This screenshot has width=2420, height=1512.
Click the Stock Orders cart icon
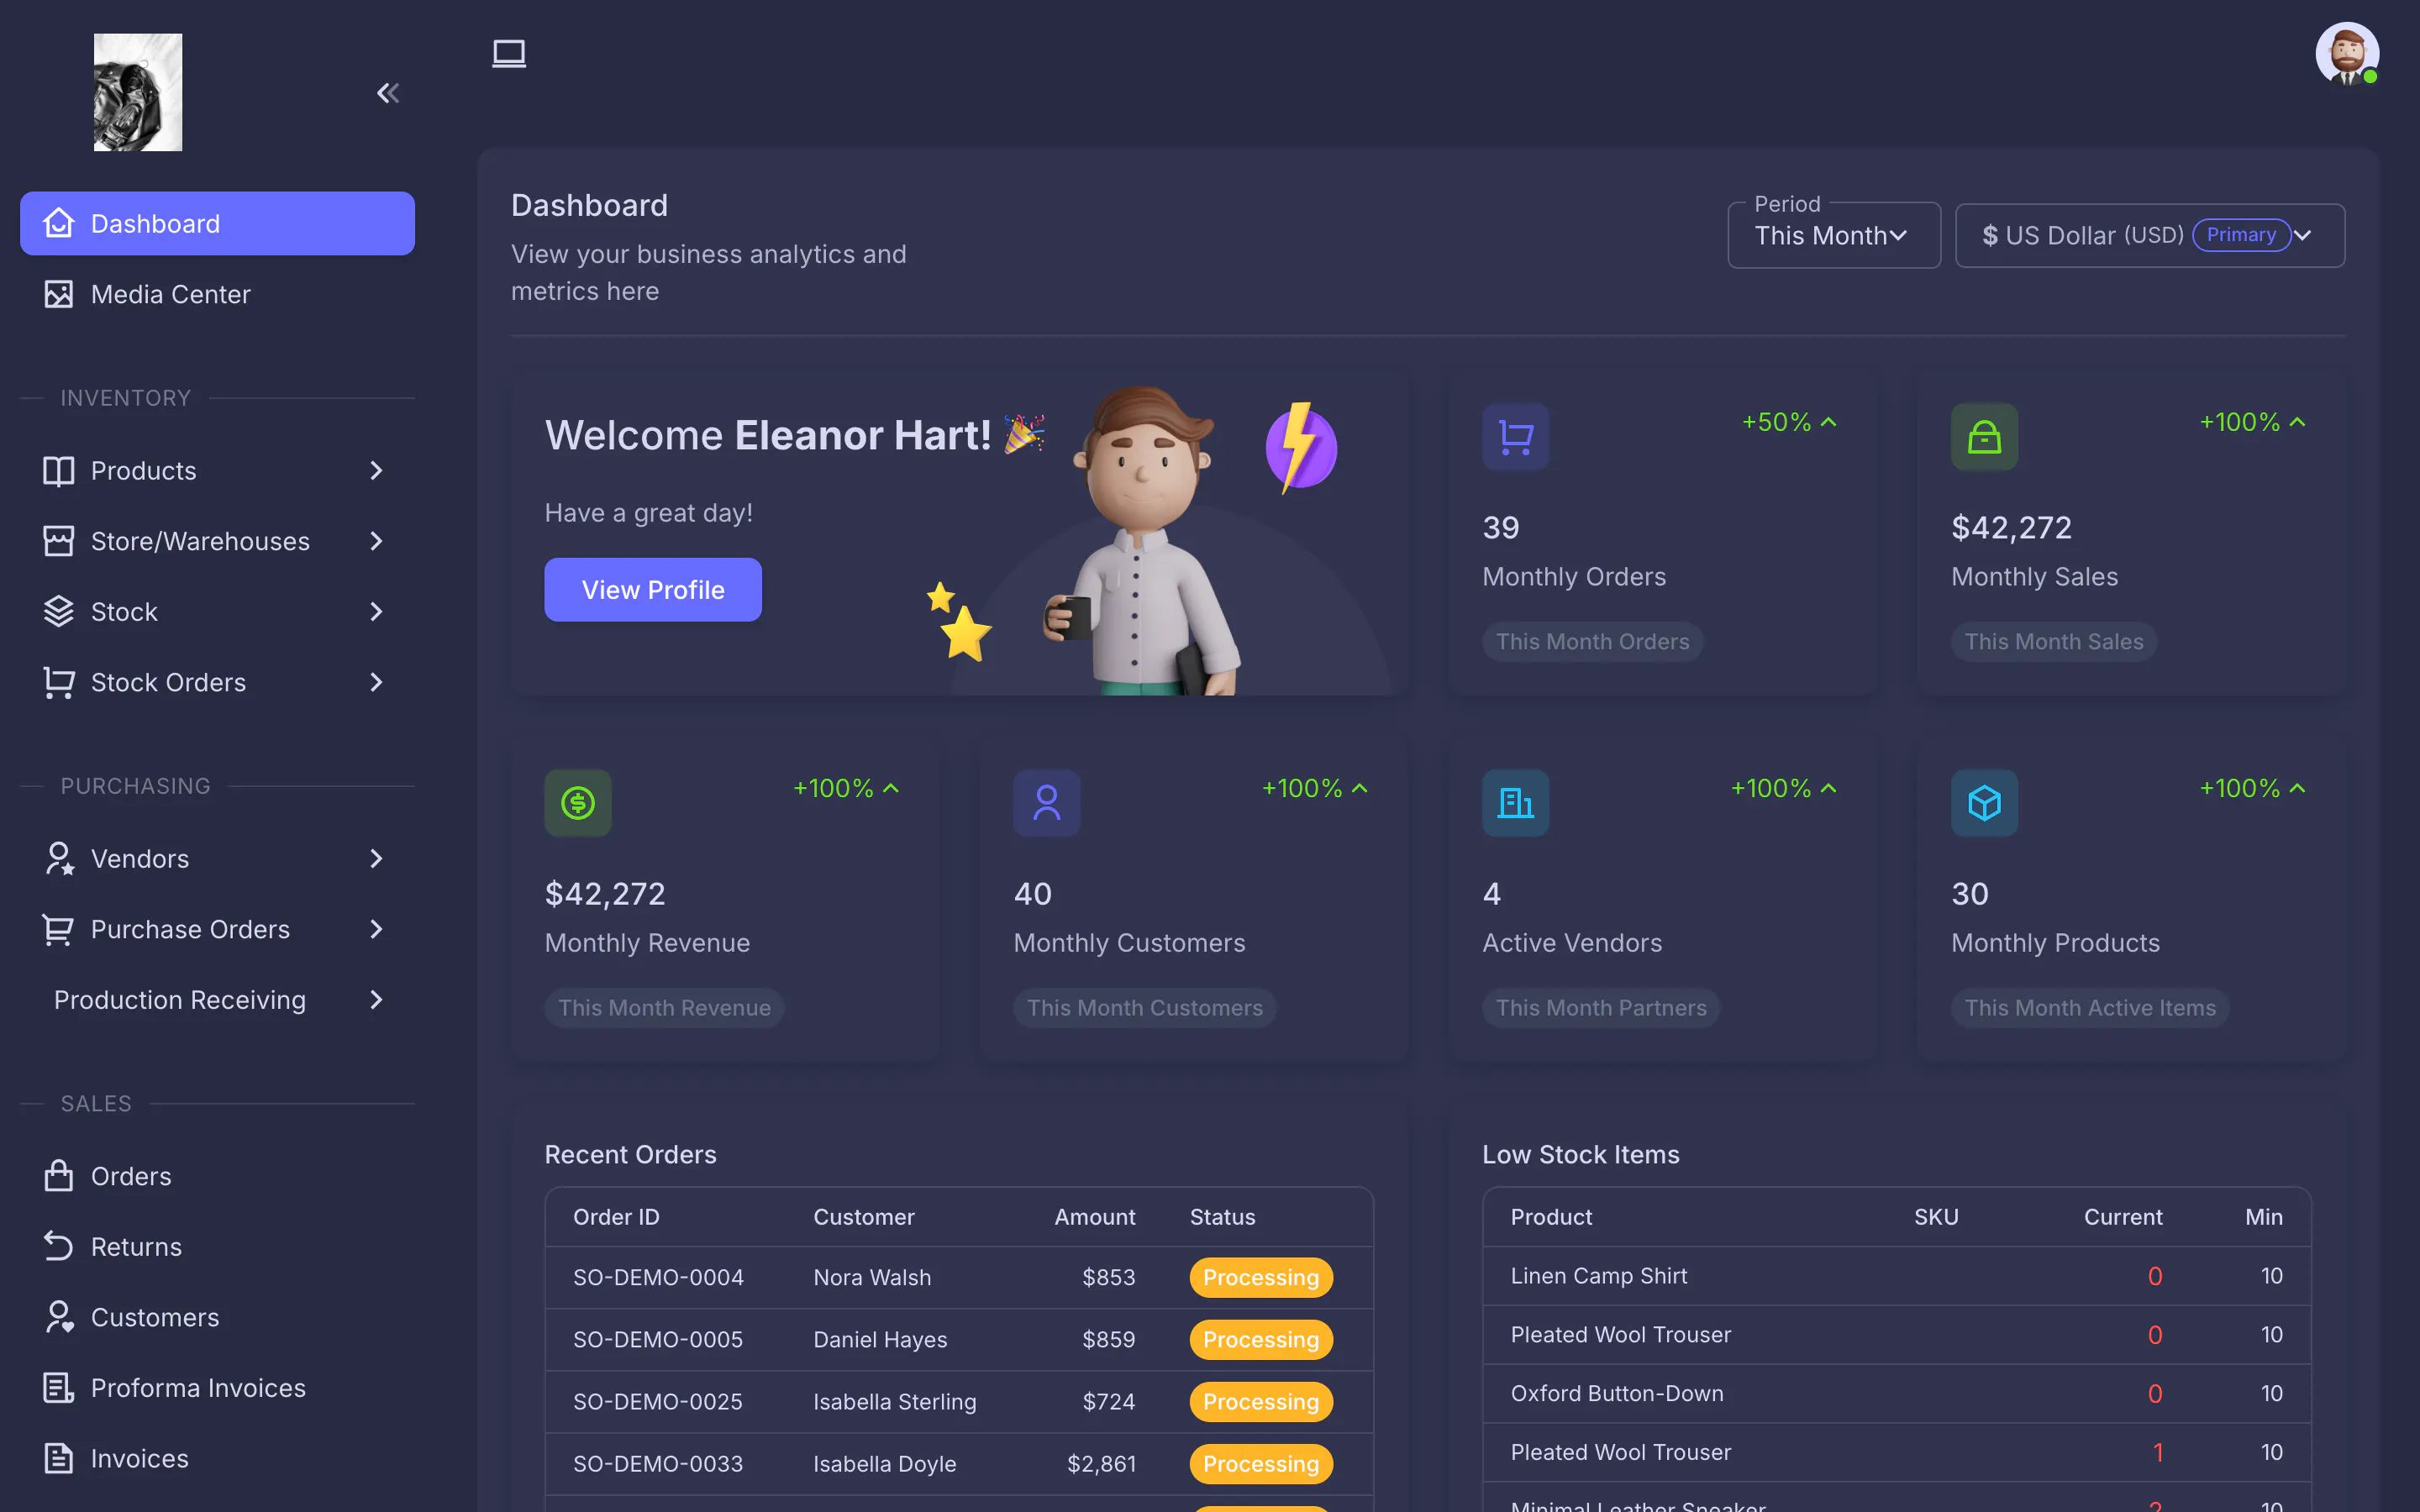click(59, 682)
